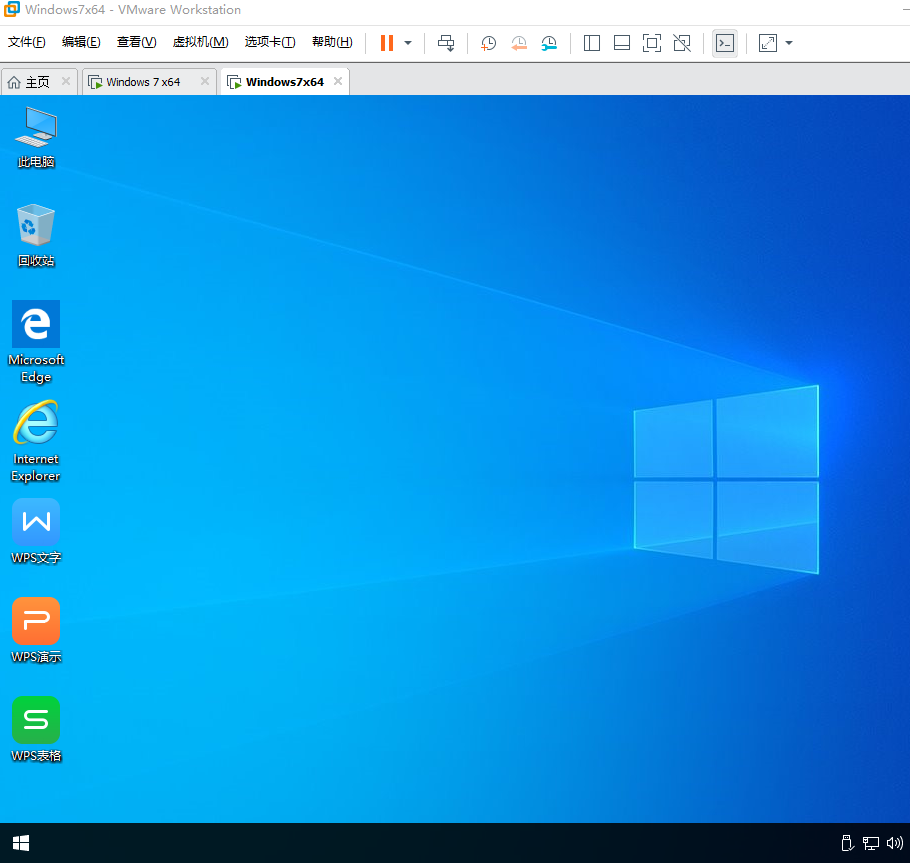
Task: Close the Windows 7 x64 tab
Action: pyautogui.click(x=204, y=81)
